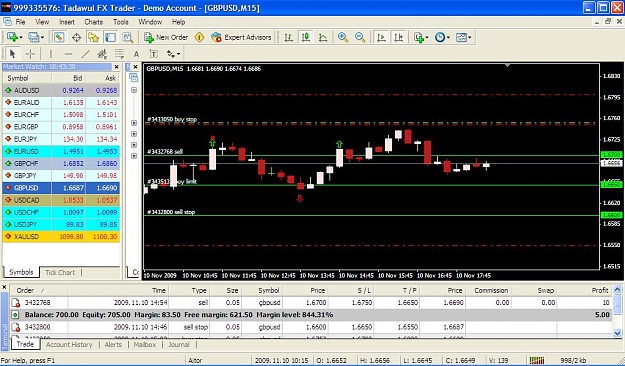This screenshot has width=625, height=366.
Task: Click the Zoom In magnifier
Action: pyautogui.click(x=343, y=37)
